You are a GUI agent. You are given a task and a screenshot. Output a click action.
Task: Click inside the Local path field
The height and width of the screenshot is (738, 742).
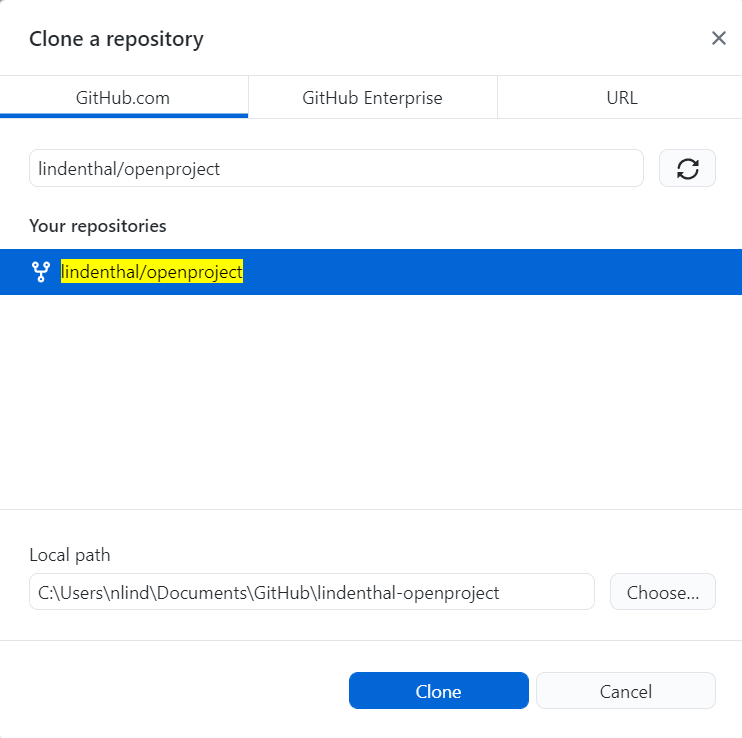click(x=311, y=592)
